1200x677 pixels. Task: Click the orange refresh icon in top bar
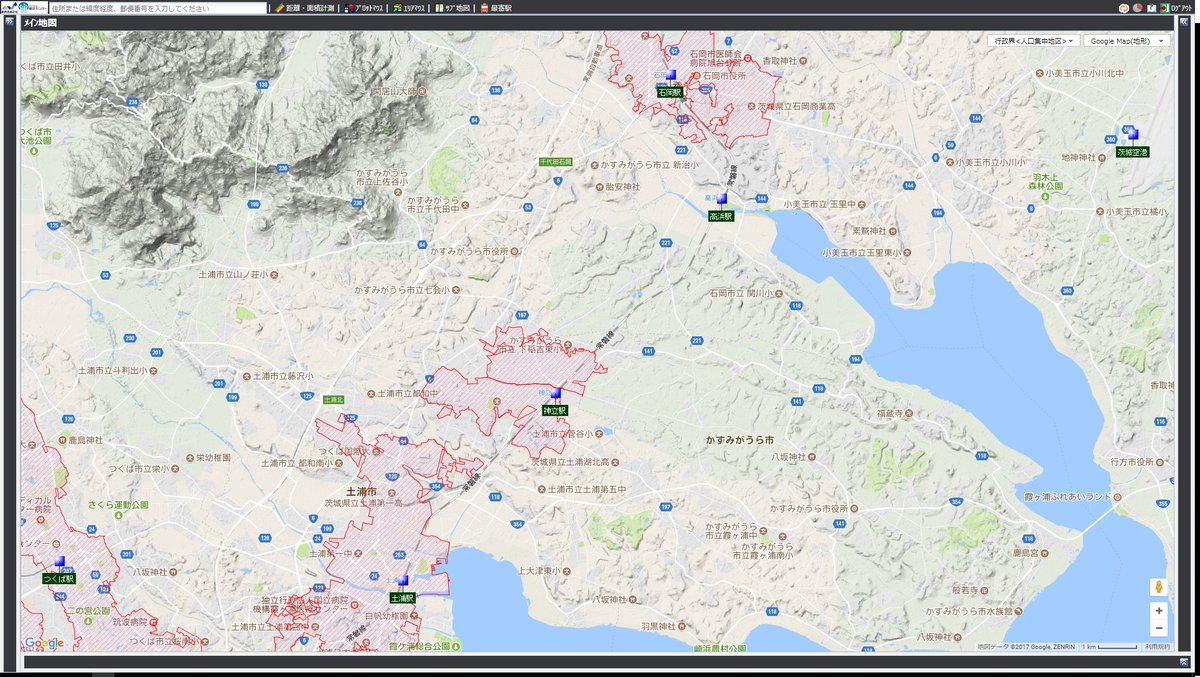[1124, 8]
